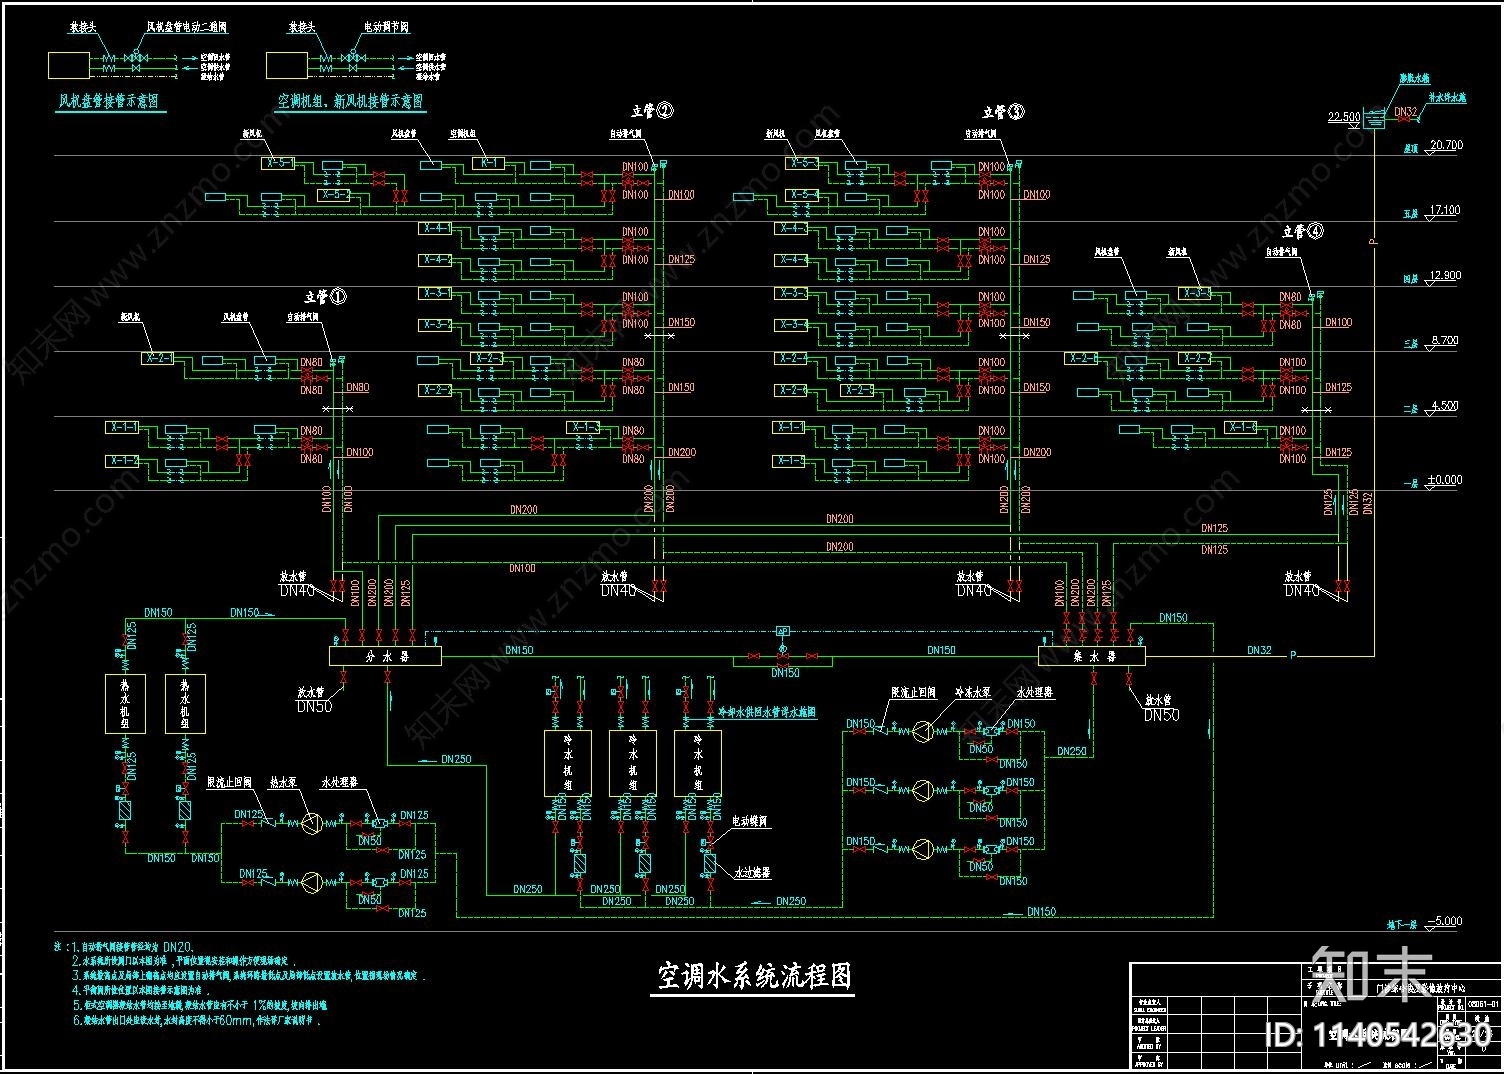
Task: Click the 立管① riser label
Action: click(x=326, y=297)
